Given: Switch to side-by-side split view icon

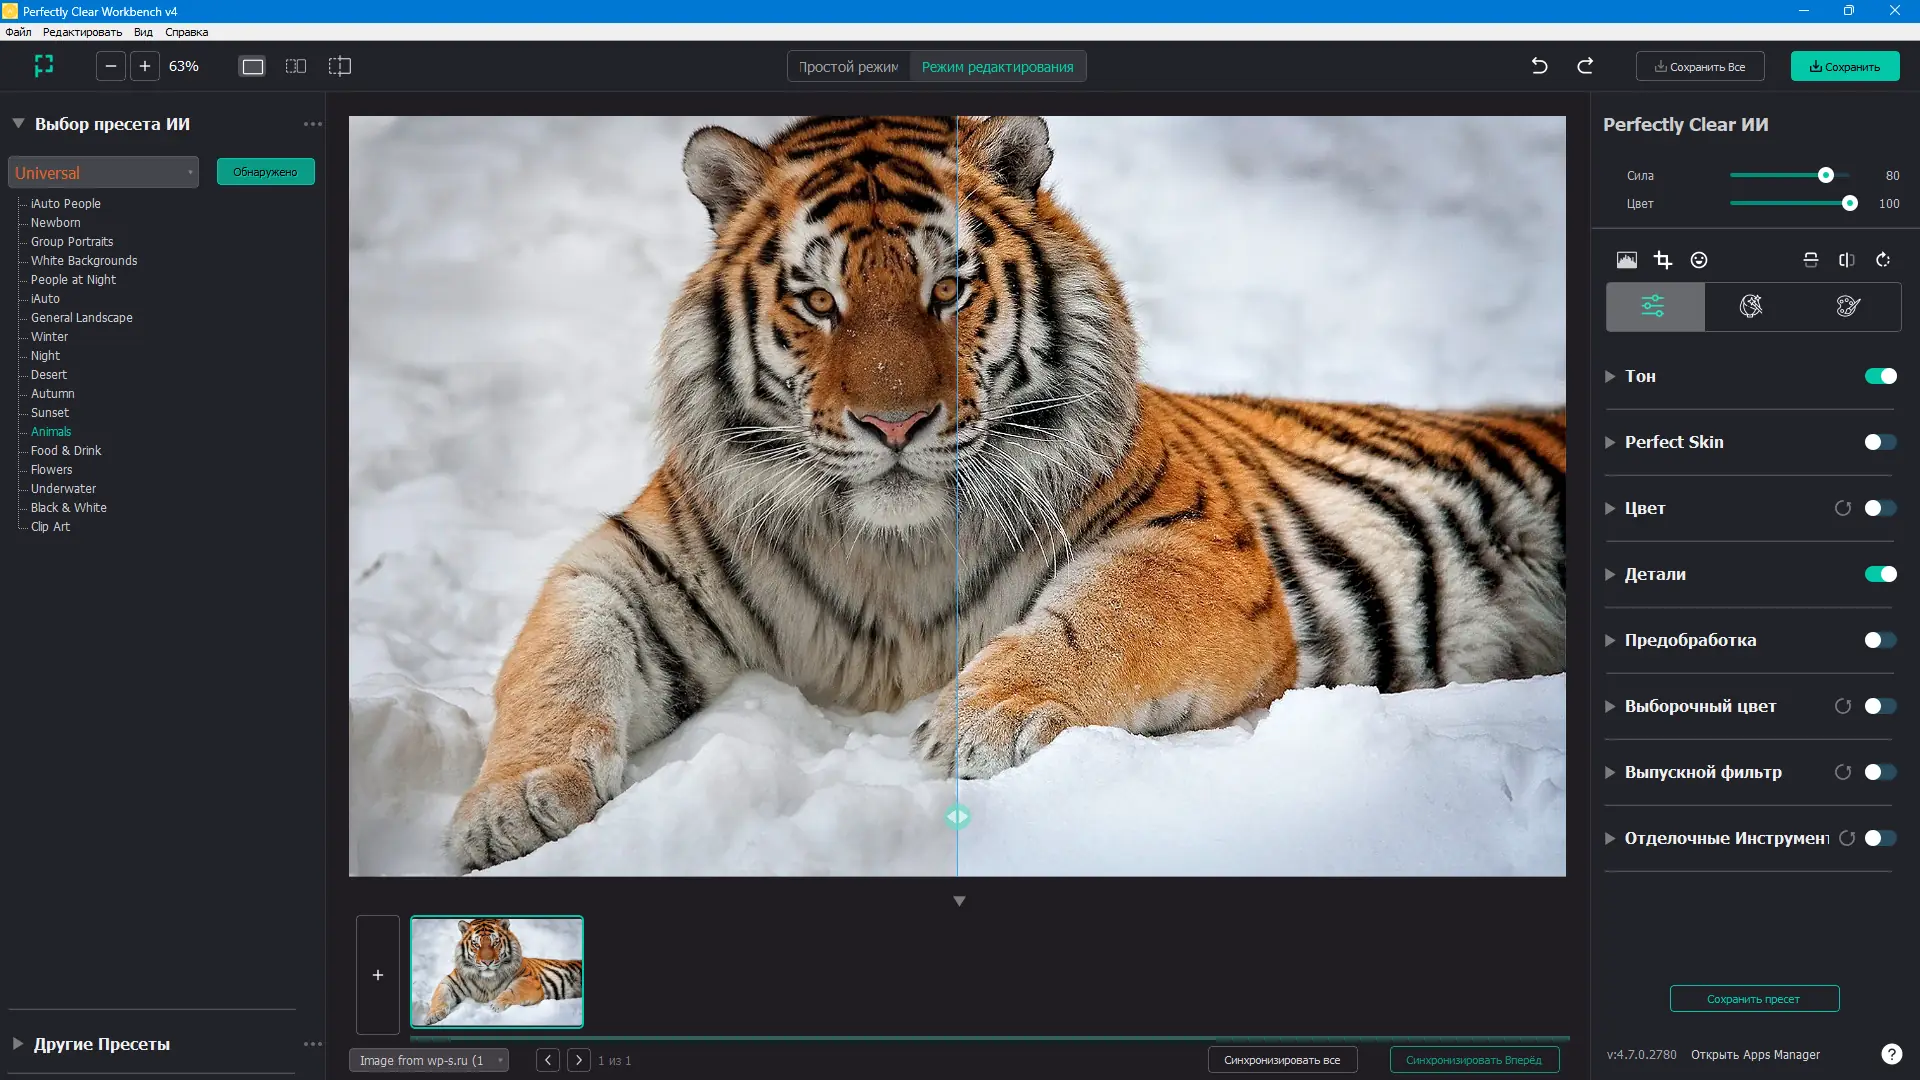Looking at the screenshot, I should [296, 66].
